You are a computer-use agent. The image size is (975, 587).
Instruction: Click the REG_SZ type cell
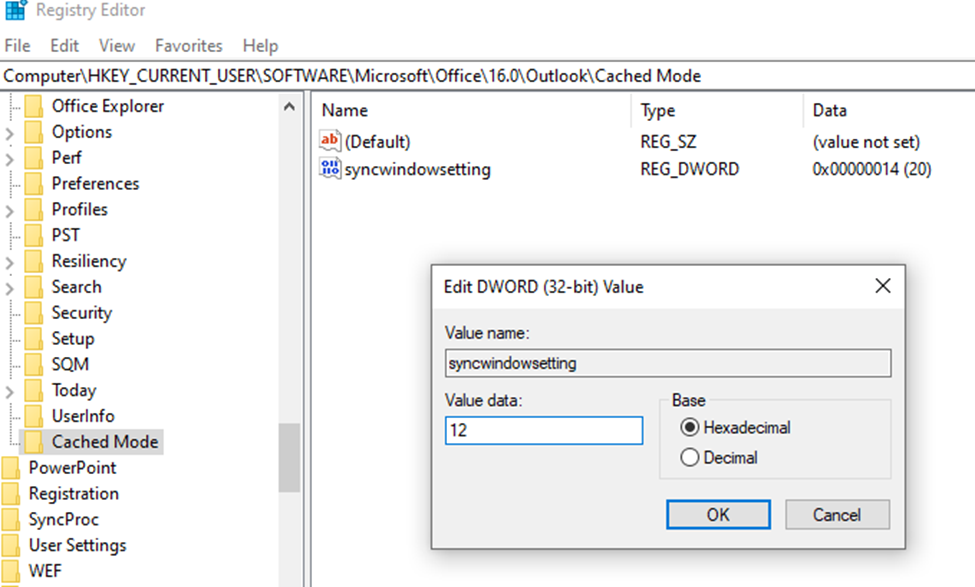(x=668, y=142)
